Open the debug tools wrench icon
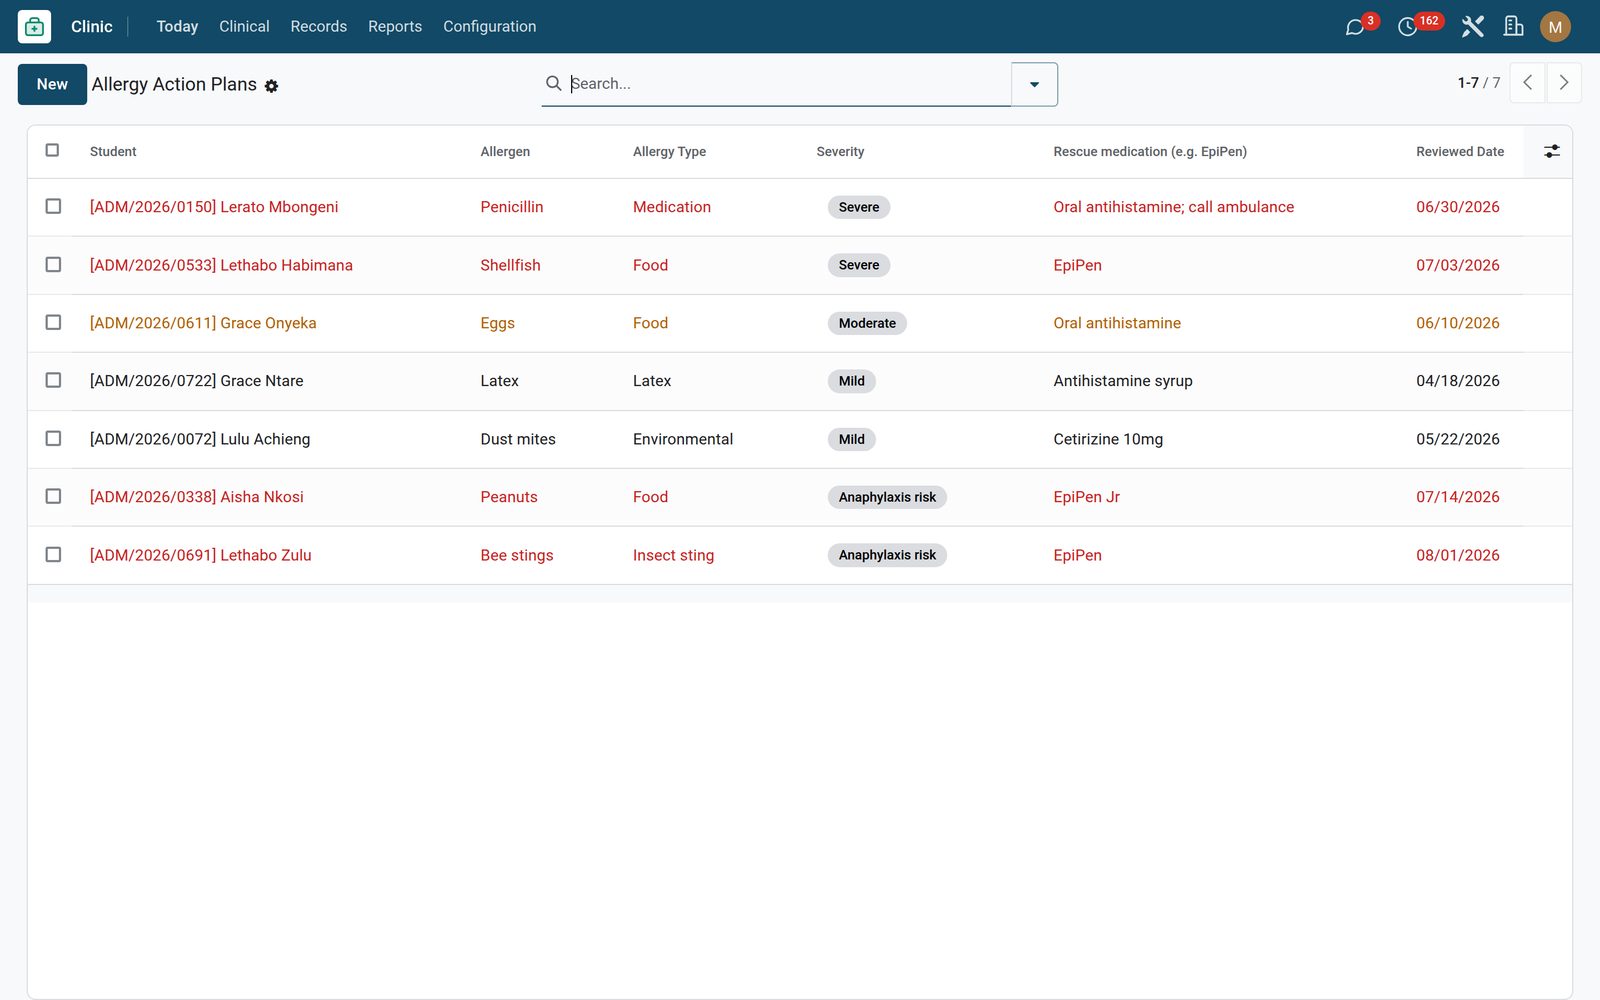This screenshot has height=1000, width=1600. tap(1472, 27)
